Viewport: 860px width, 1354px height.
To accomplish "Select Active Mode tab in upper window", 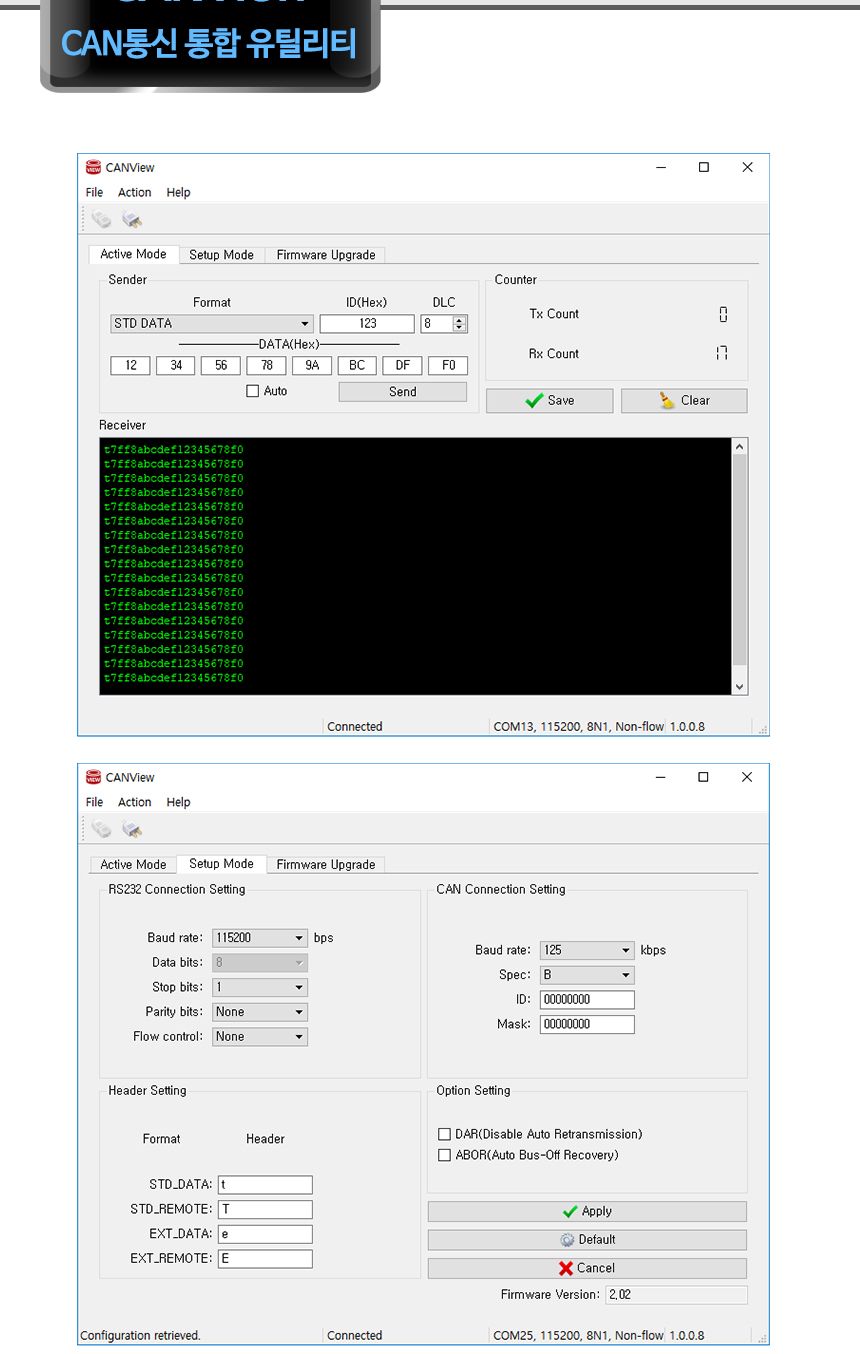I will (x=134, y=254).
